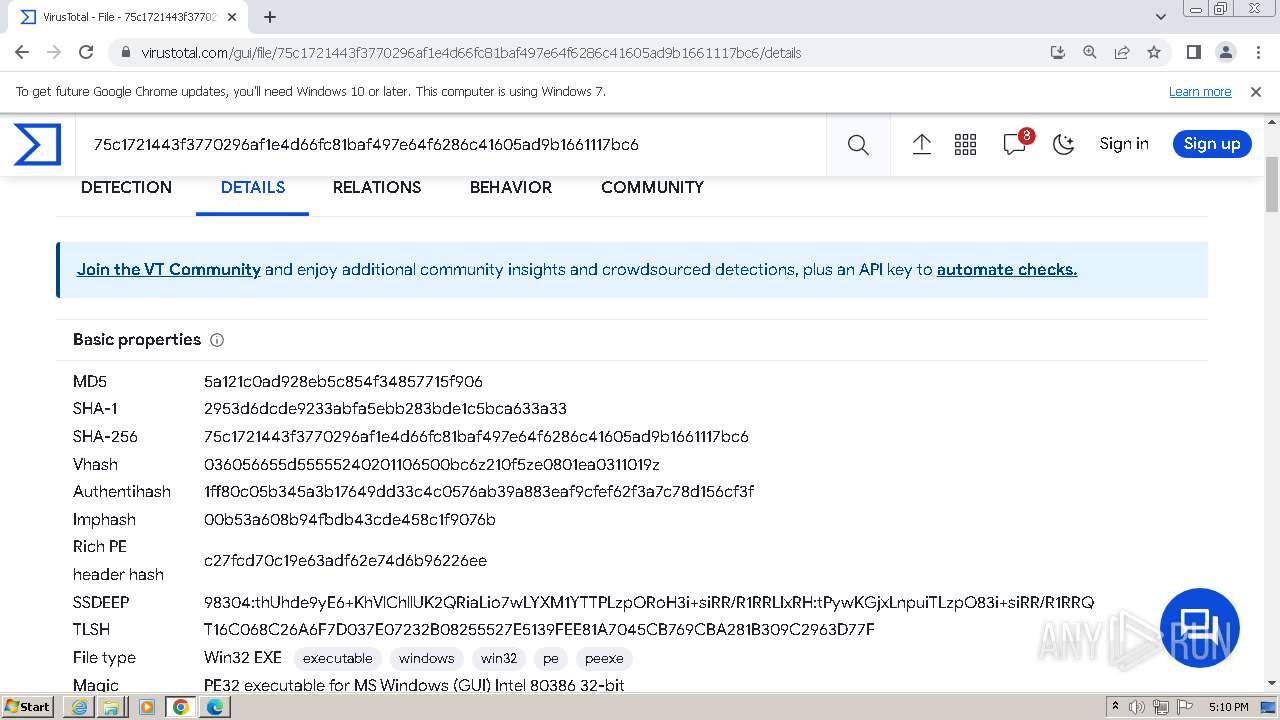Click the taskbar clock 5:10 PM
This screenshot has width=1280, height=720.
[1228, 707]
